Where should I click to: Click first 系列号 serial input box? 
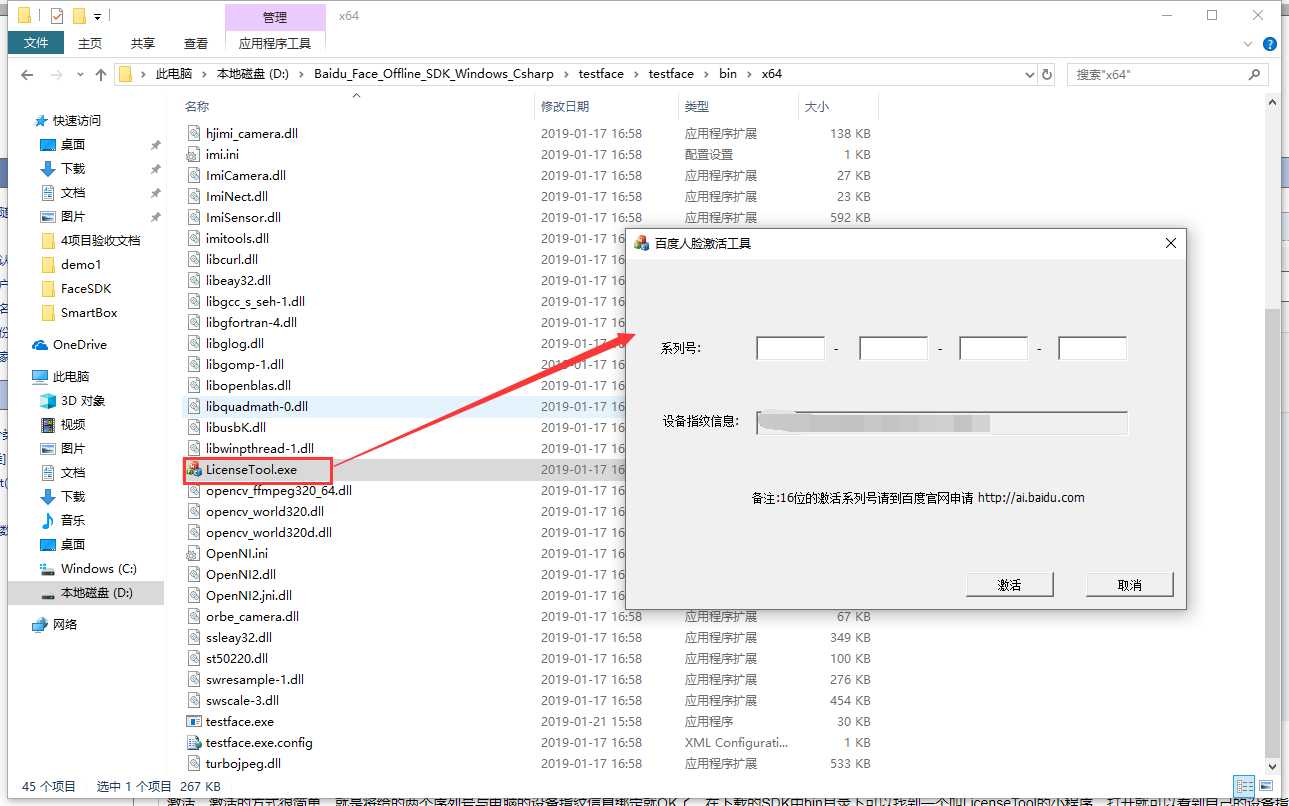coord(791,348)
